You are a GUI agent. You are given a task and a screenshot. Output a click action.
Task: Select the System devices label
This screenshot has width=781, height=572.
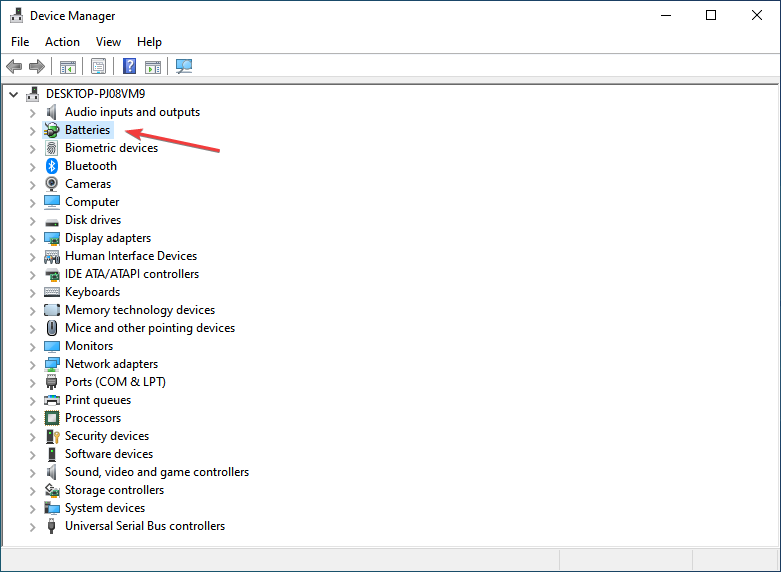coord(105,508)
